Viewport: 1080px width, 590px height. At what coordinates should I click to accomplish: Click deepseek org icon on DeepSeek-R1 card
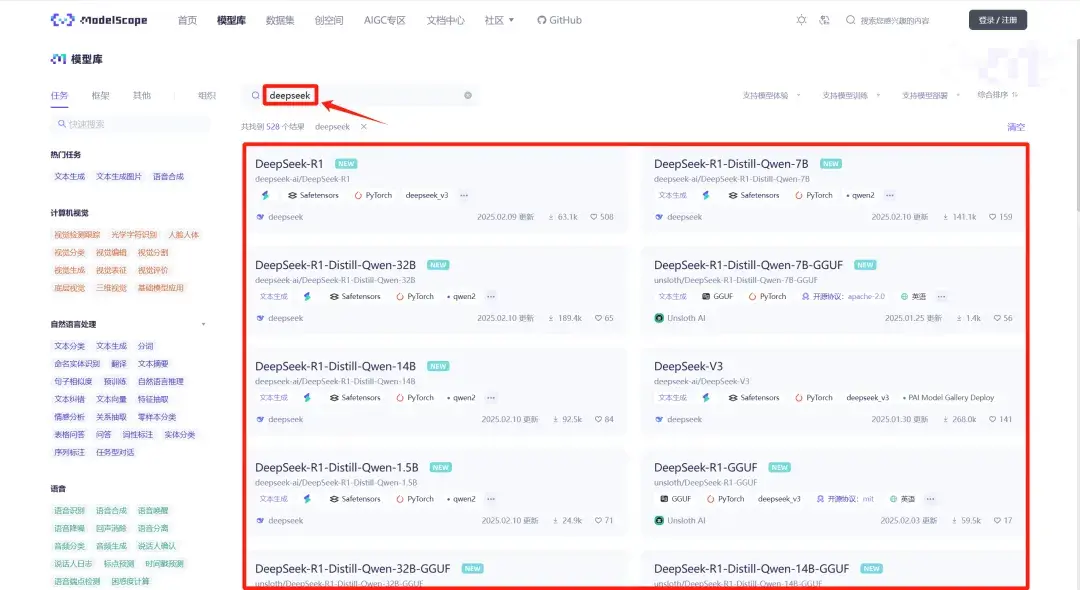coord(260,217)
